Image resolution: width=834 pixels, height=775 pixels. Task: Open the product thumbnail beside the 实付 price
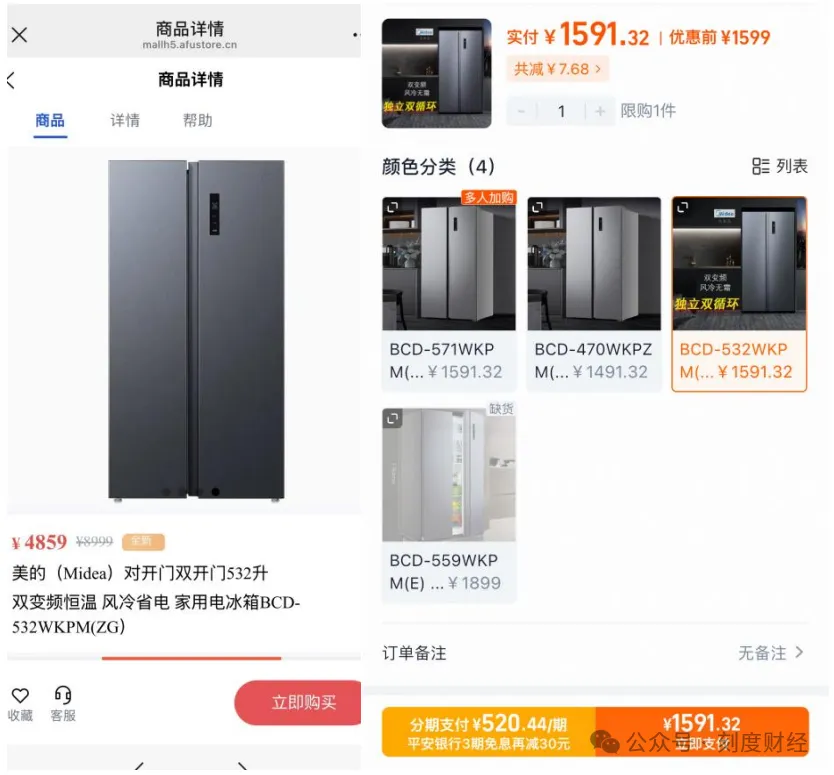[437, 73]
